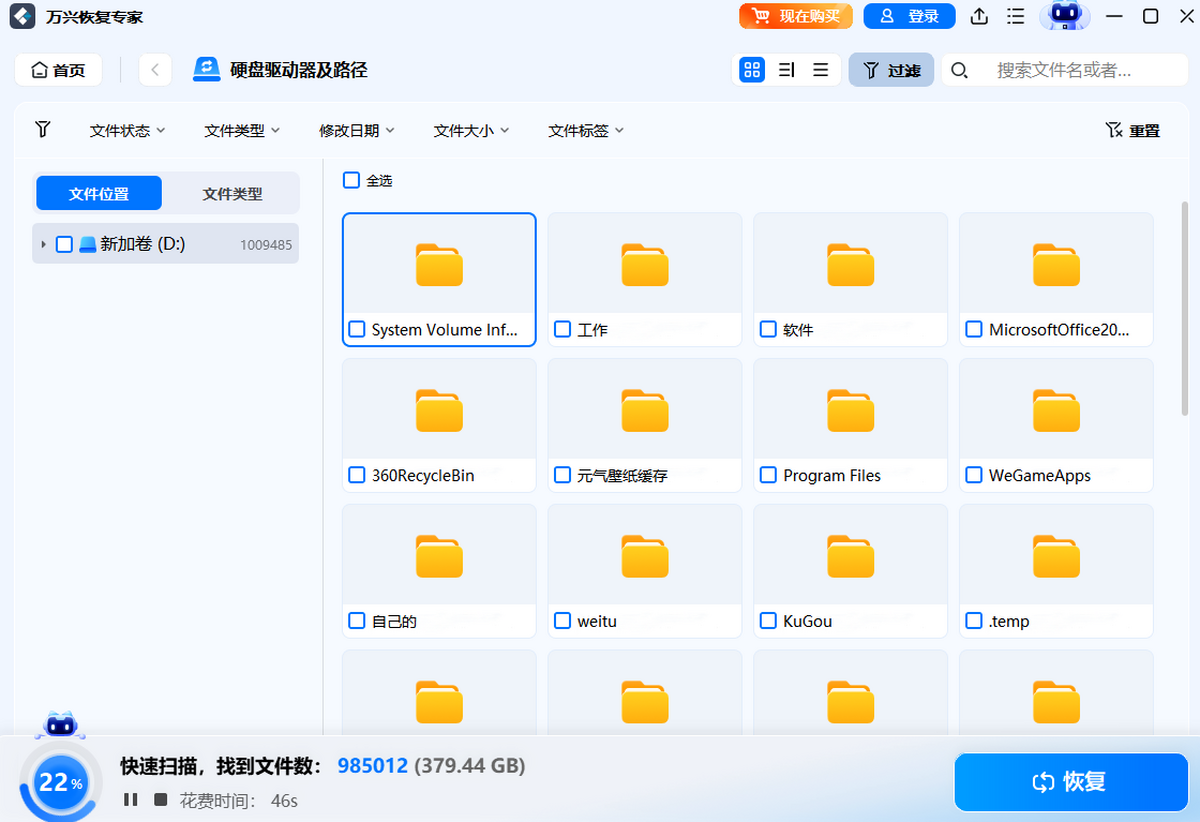Switch to simple list view icon
The height and width of the screenshot is (822, 1200).
(x=821, y=70)
